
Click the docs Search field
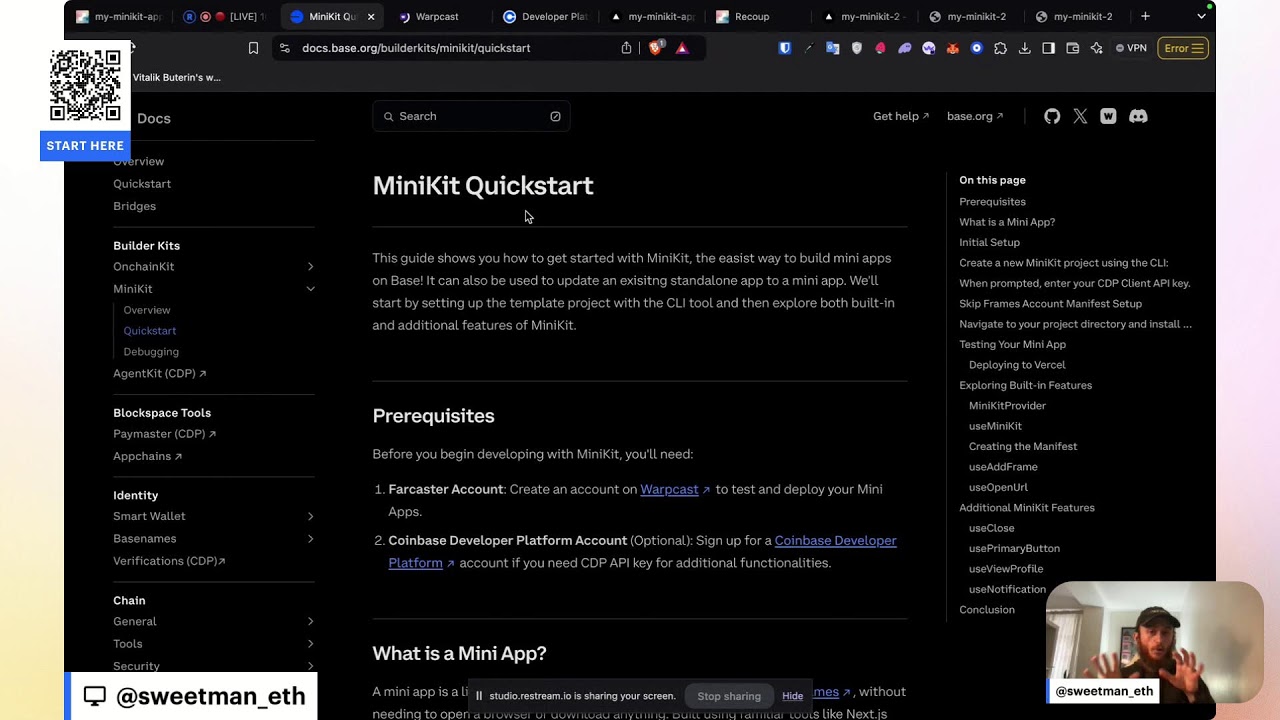point(471,116)
